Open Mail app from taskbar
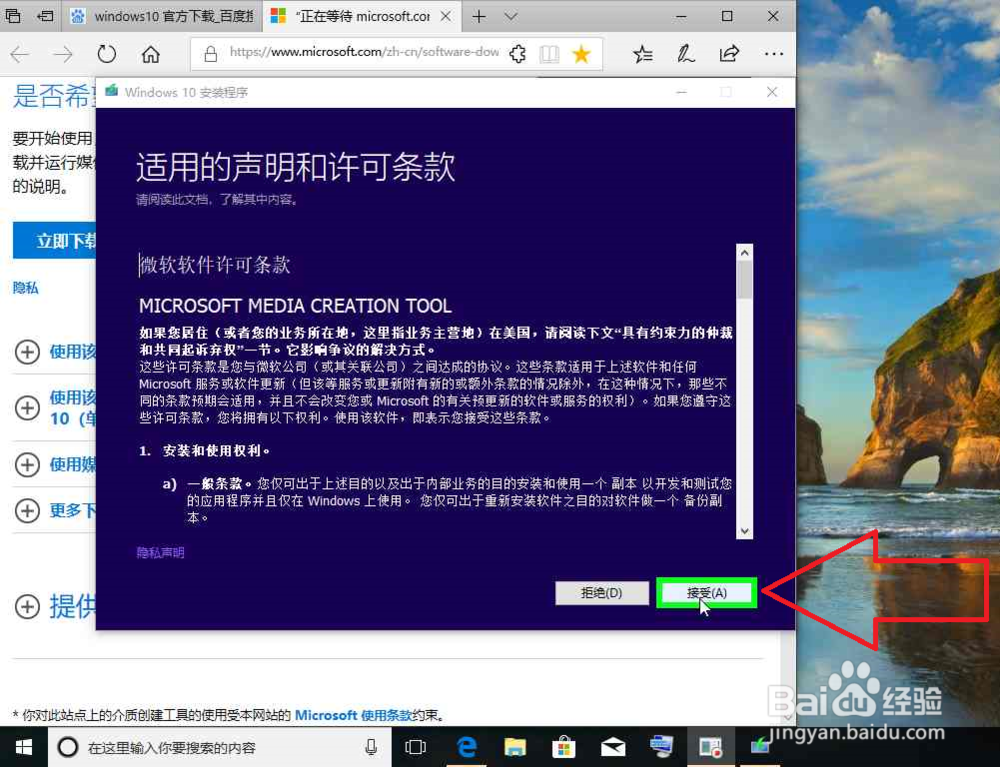1000x767 pixels. pos(613,747)
